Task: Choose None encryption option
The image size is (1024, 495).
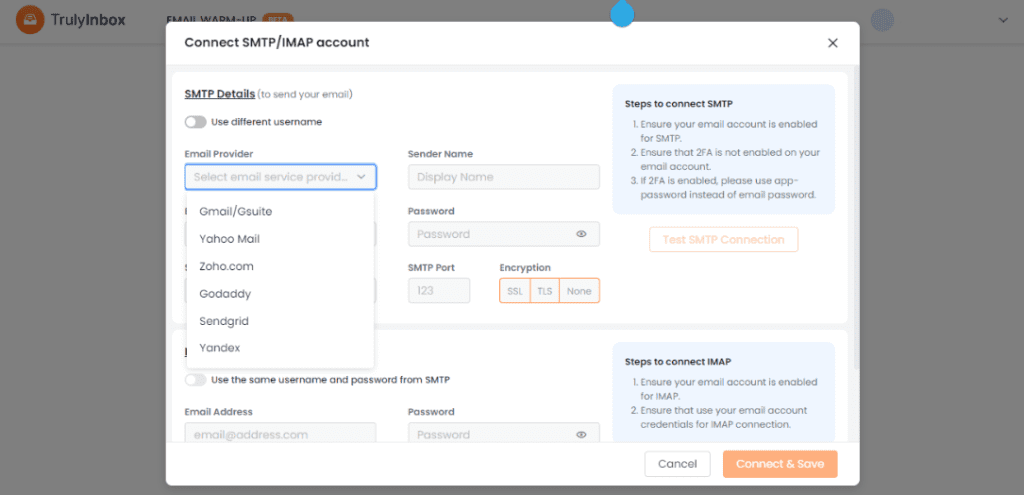Action: pyautogui.click(x=579, y=291)
